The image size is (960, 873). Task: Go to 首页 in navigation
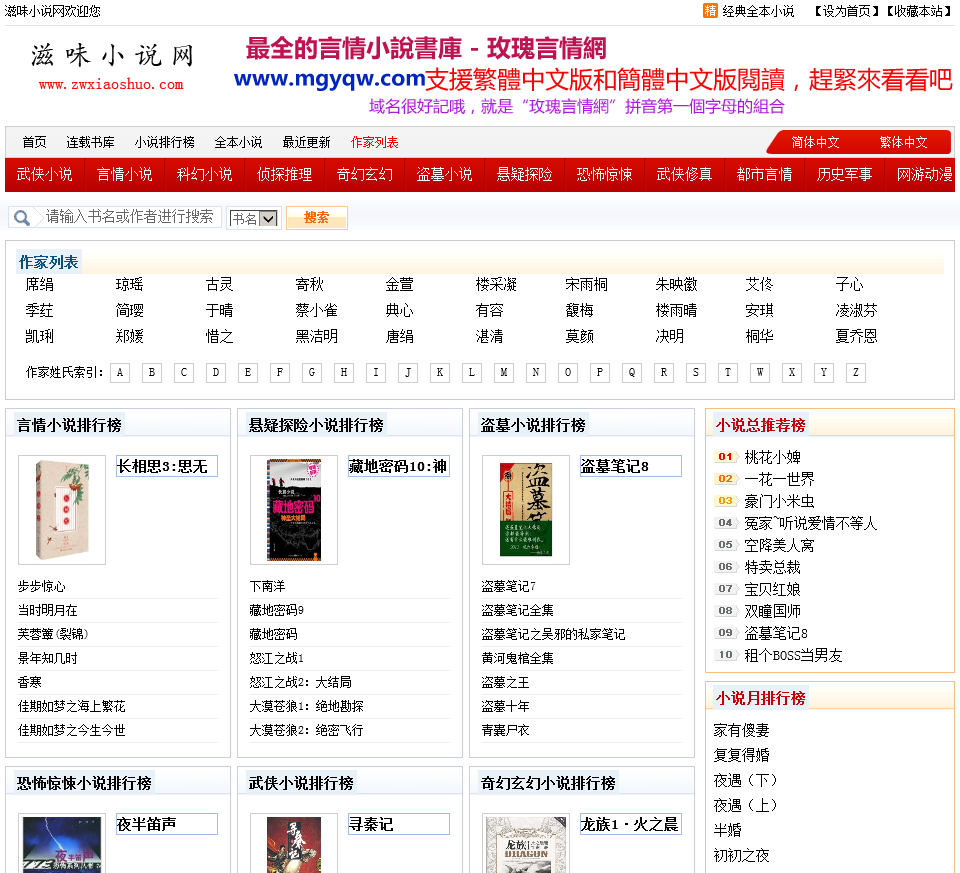[34, 143]
